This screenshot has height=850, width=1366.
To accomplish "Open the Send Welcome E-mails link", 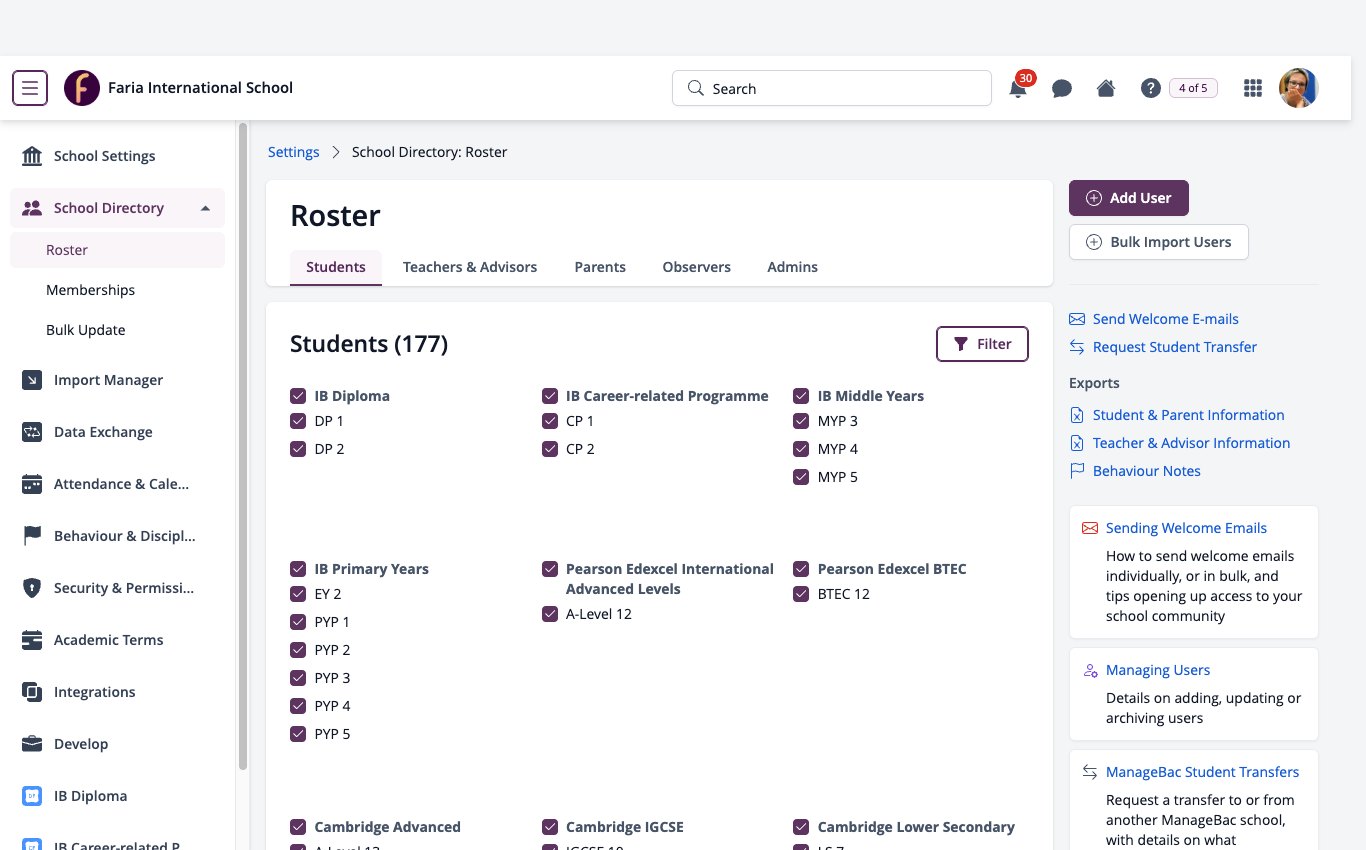I will point(1165,319).
